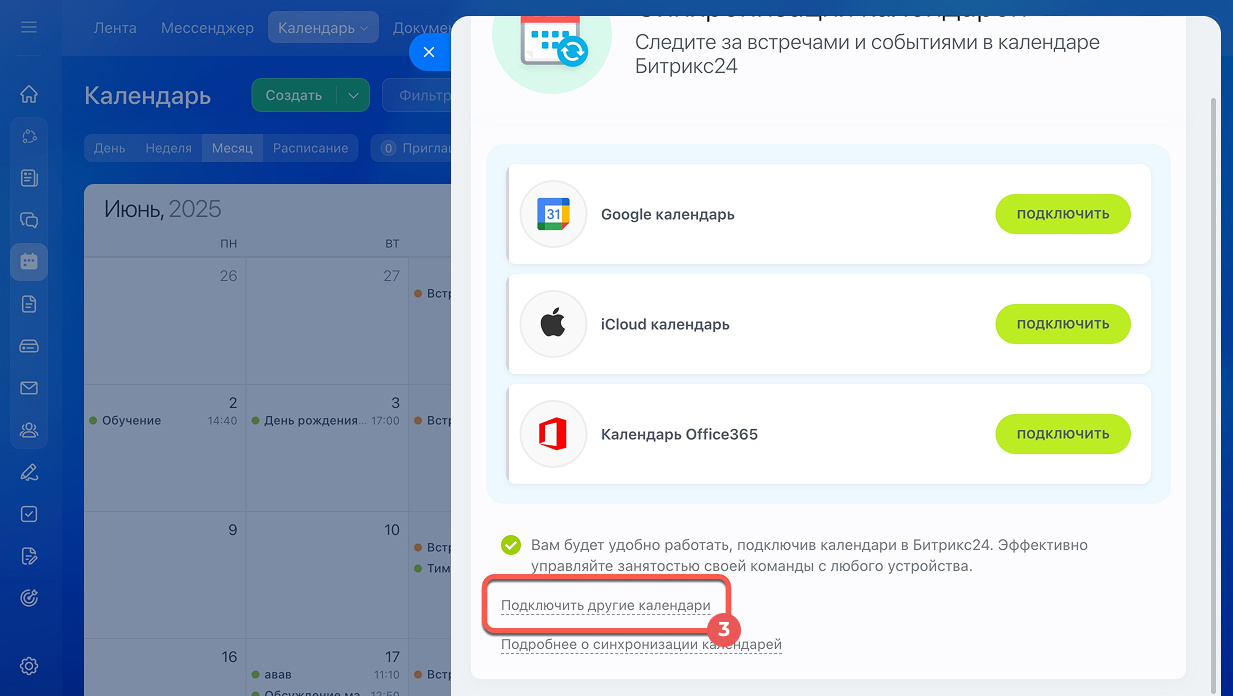Open the target goal icon in sidebar
Image resolution: width=1233 pixels, height=696 pixels.
click(x=29, y=598)
